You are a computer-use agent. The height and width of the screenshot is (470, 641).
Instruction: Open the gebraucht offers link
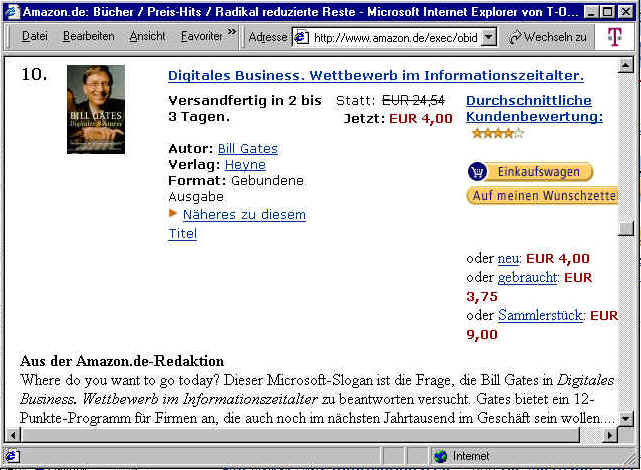click(x=528, y=278)
